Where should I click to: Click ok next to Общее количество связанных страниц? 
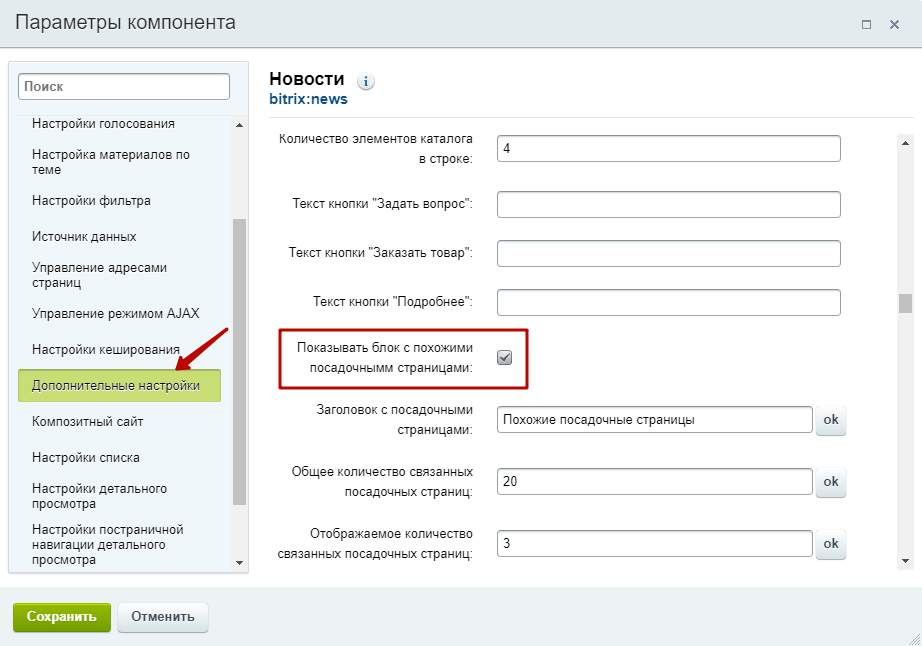pos(831,482)
